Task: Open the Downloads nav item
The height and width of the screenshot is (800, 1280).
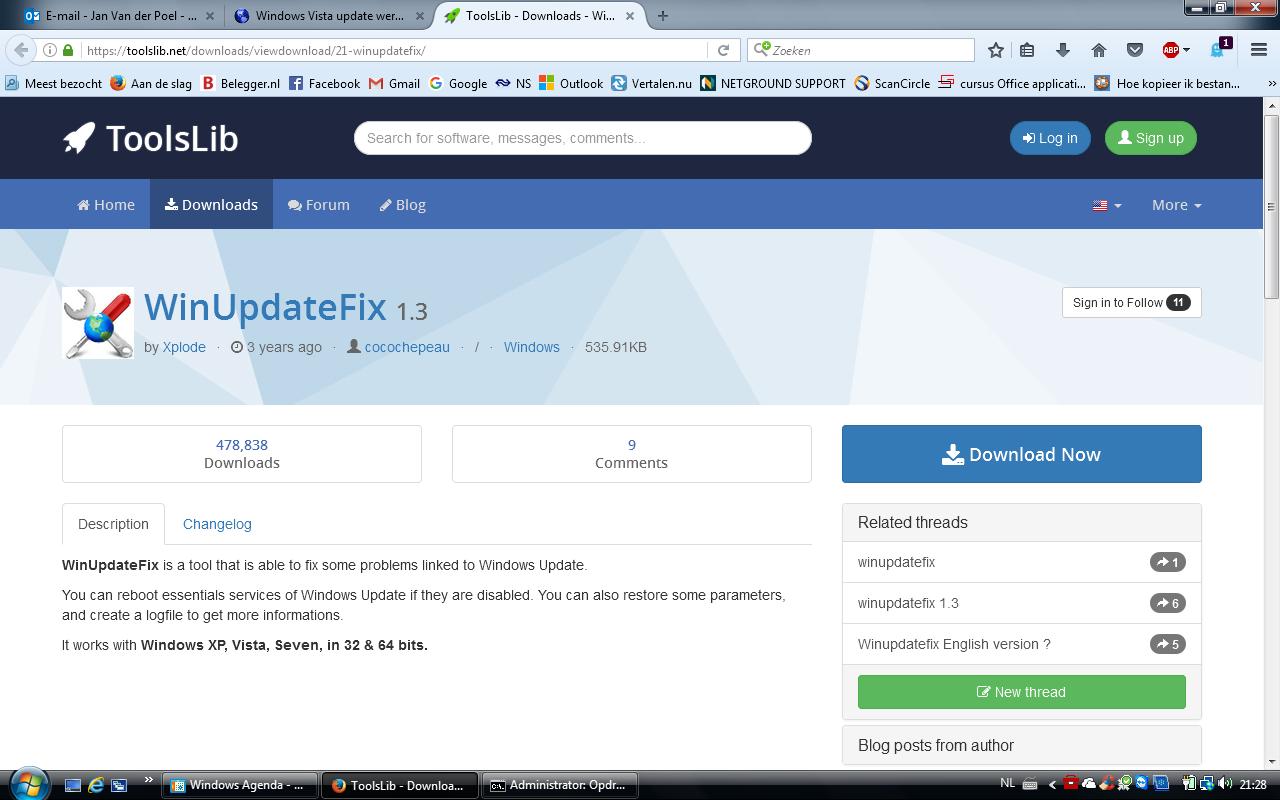Action: click(211, 205)
